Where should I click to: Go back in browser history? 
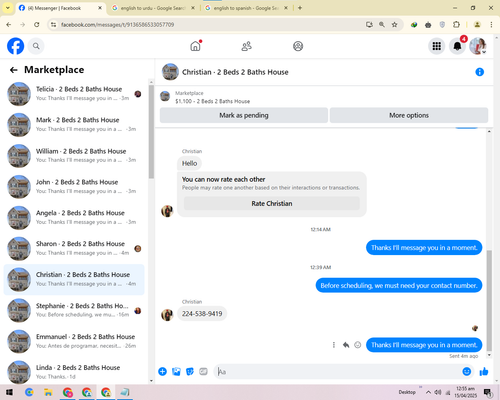(9, 24)
